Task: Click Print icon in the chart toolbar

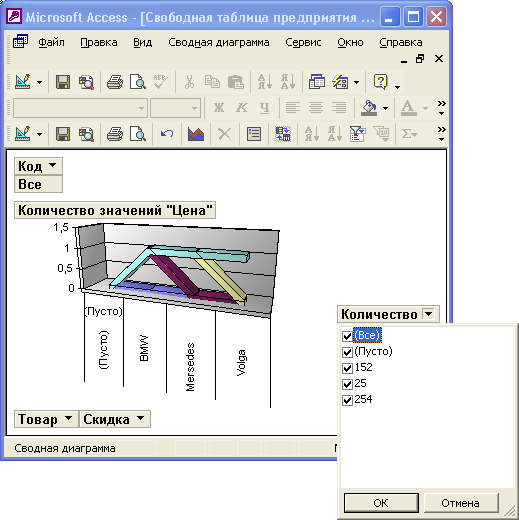Action: tap(115, 134)
